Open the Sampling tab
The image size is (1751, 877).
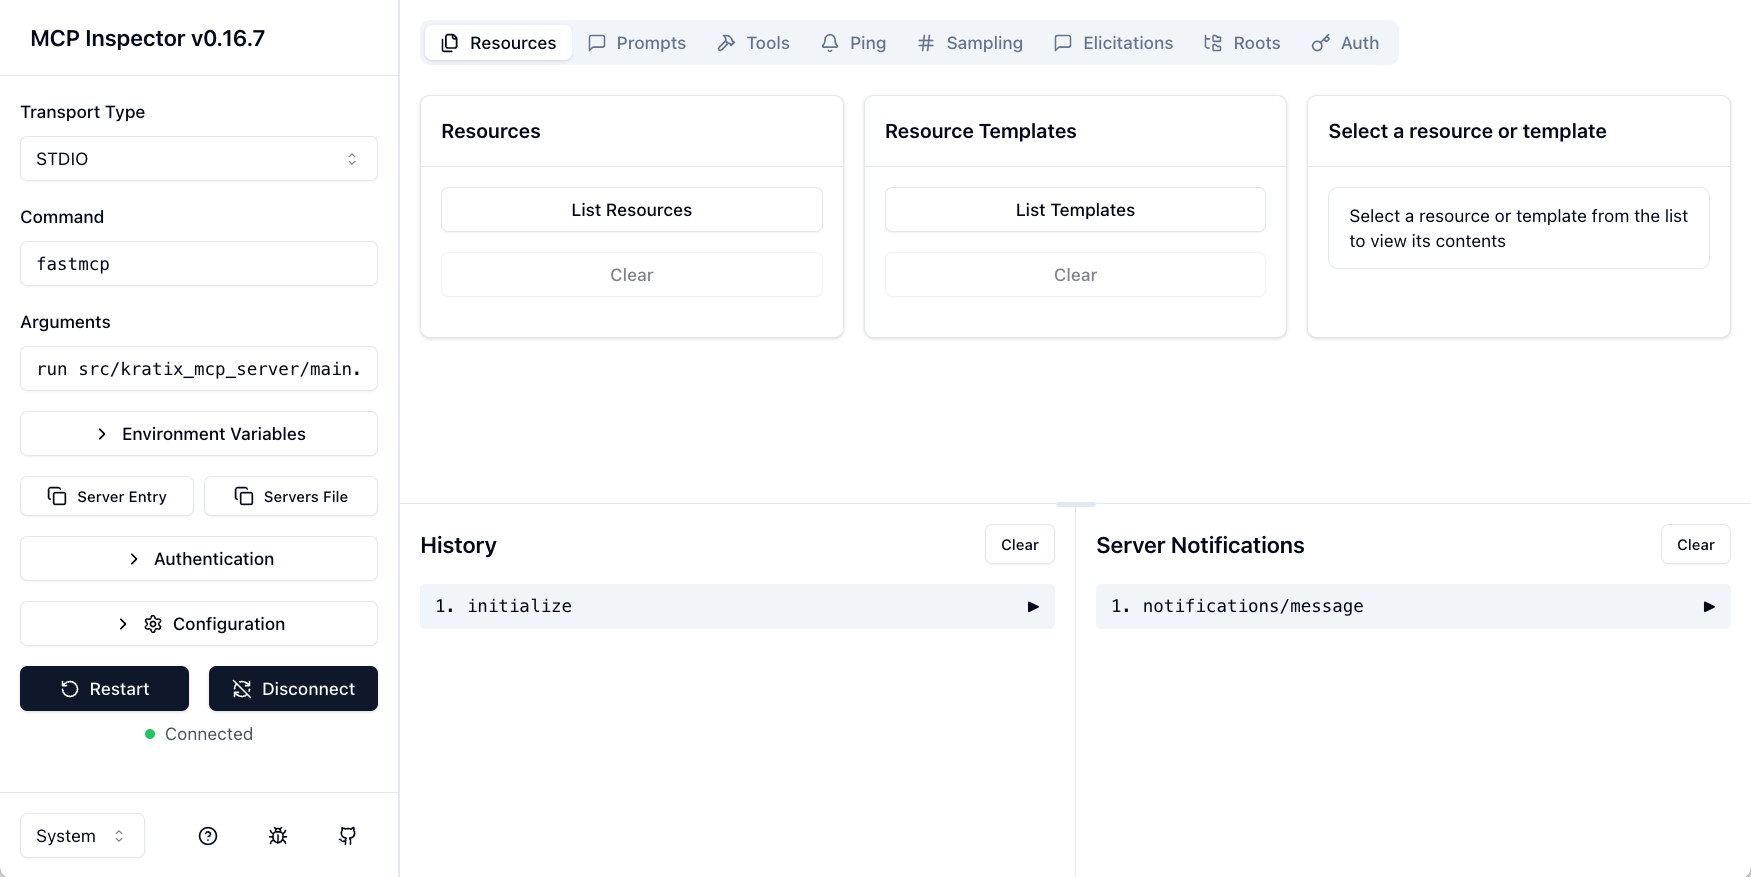(x=970, y=43)
